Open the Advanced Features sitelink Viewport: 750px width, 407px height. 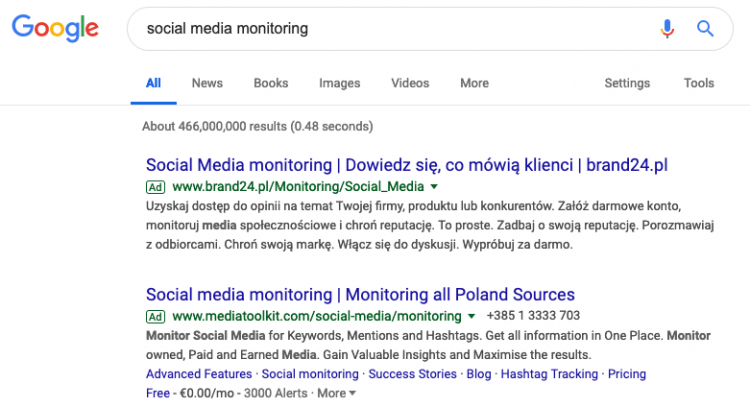(x=199, y=374)
